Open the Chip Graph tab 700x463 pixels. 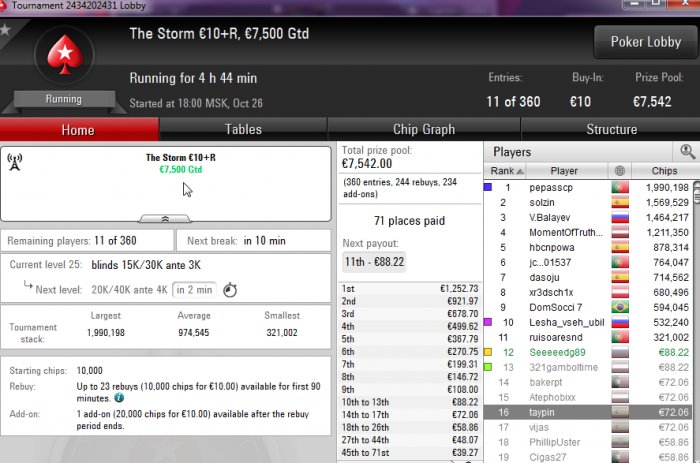(424, 129)
